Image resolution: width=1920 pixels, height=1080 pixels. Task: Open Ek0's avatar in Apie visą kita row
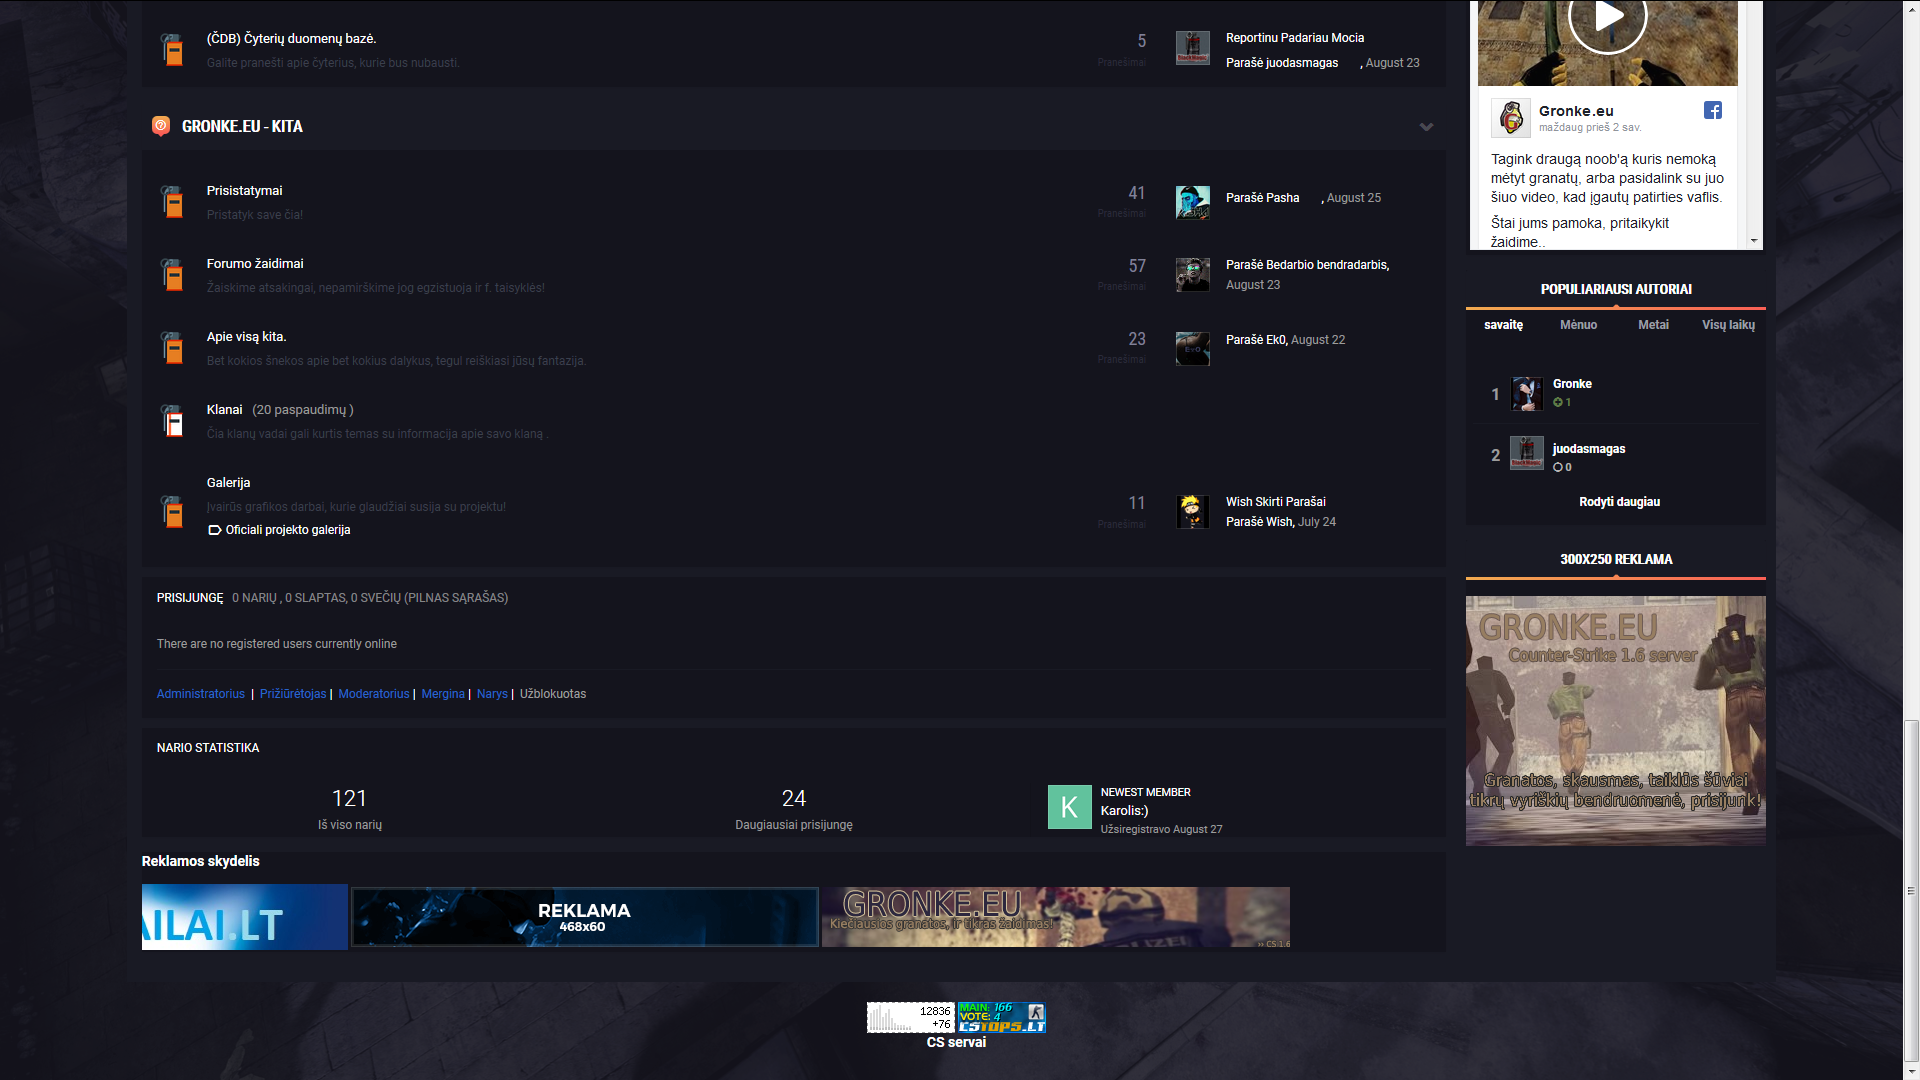(x=1192, y=348)
